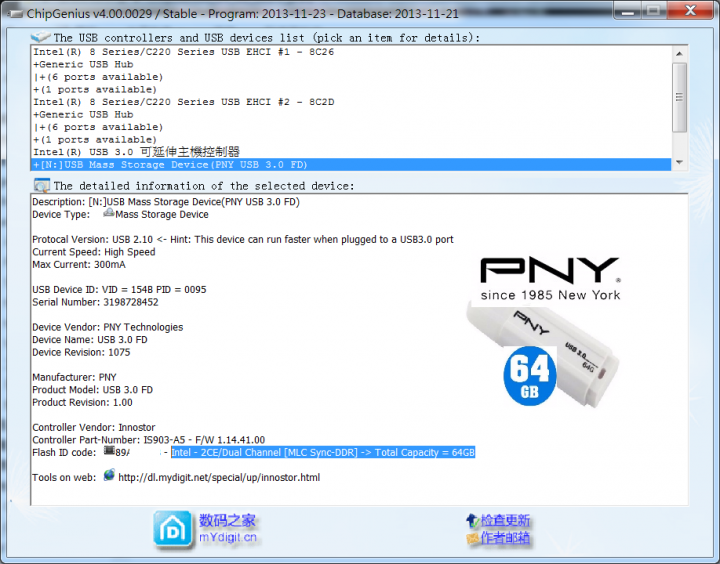Click the Controller Part-Number IS903-A5 line

click(148, 440)
